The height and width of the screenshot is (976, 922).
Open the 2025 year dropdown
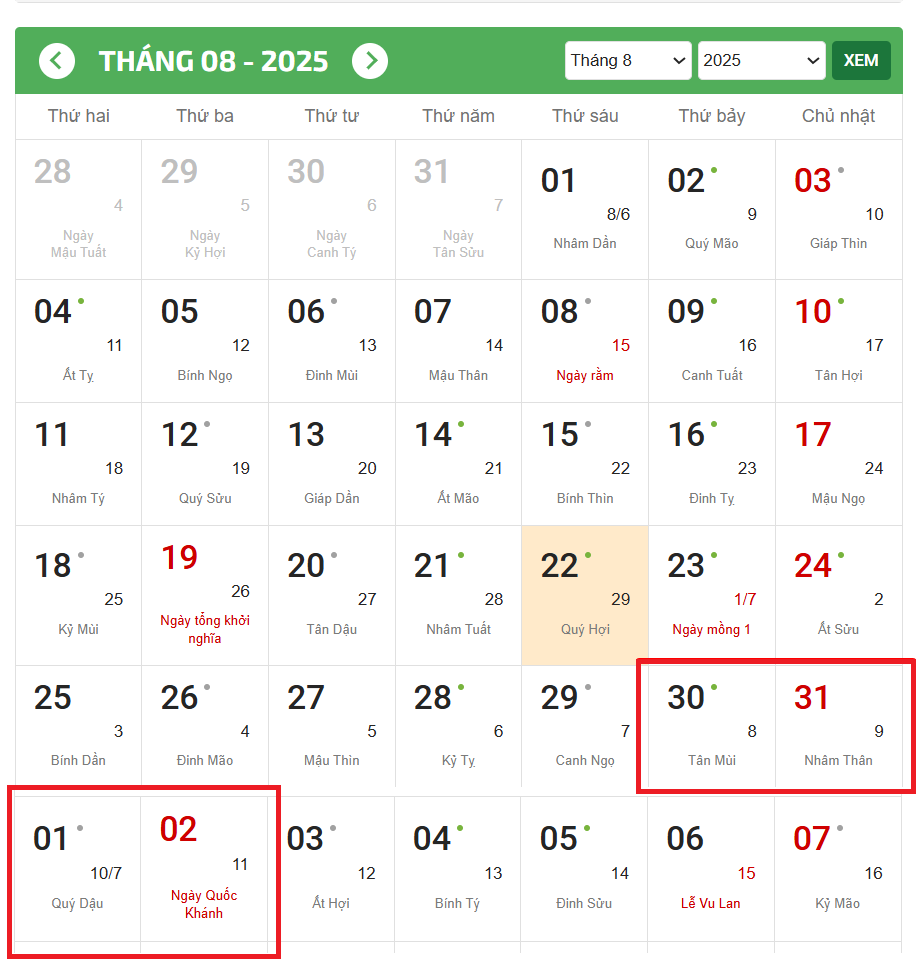pyautogui.click(x=761, y=60)
